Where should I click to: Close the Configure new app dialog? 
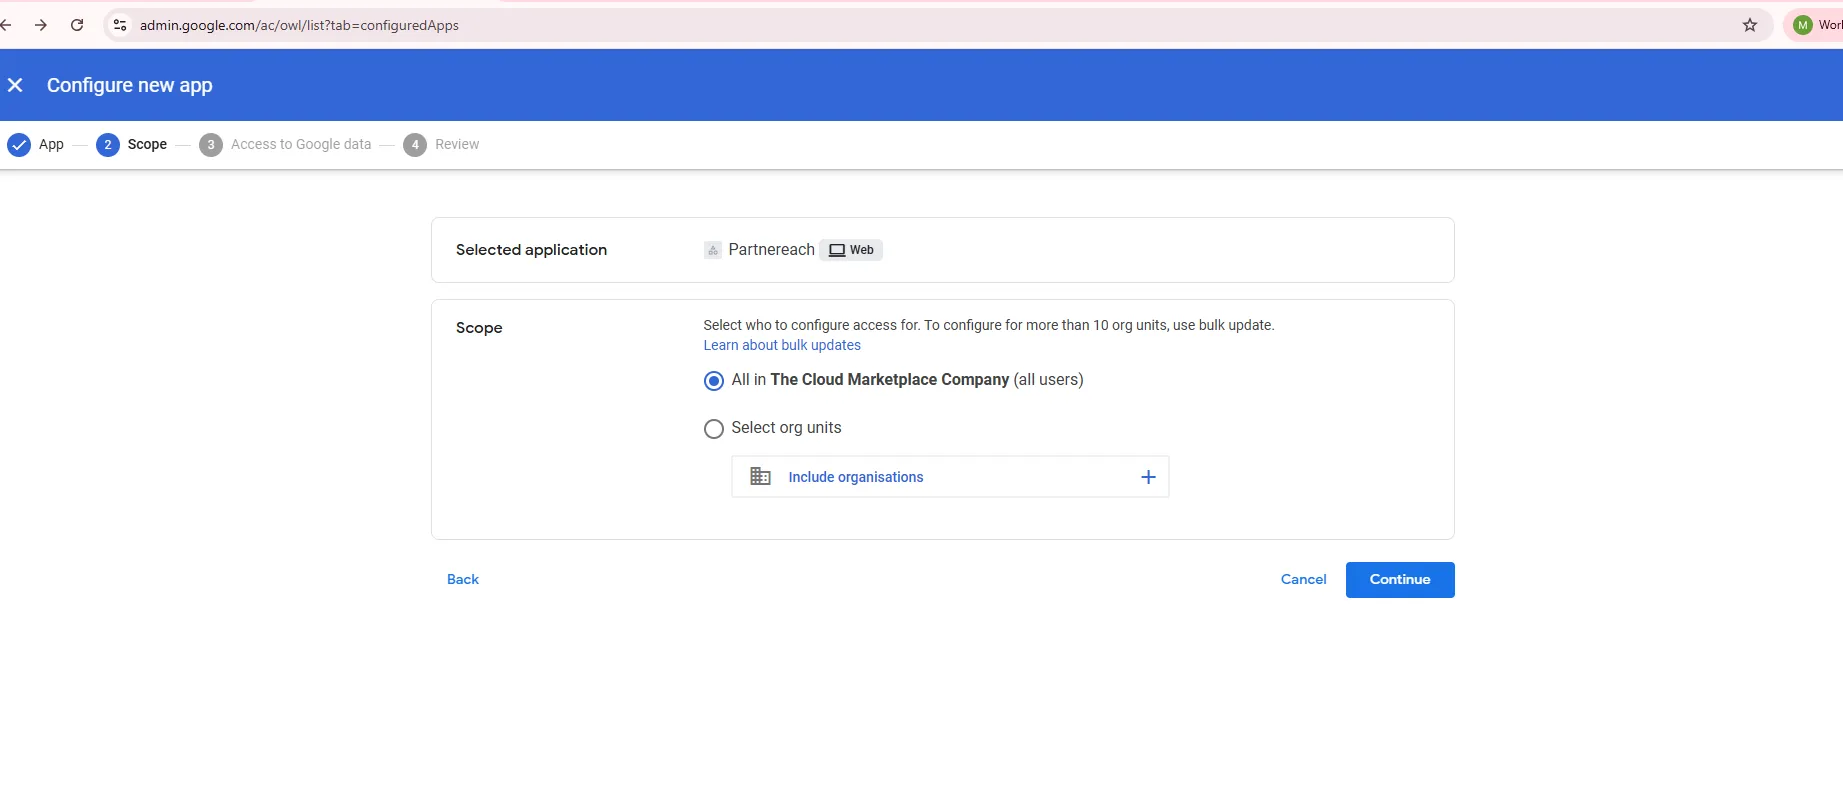tap(15, 85)
